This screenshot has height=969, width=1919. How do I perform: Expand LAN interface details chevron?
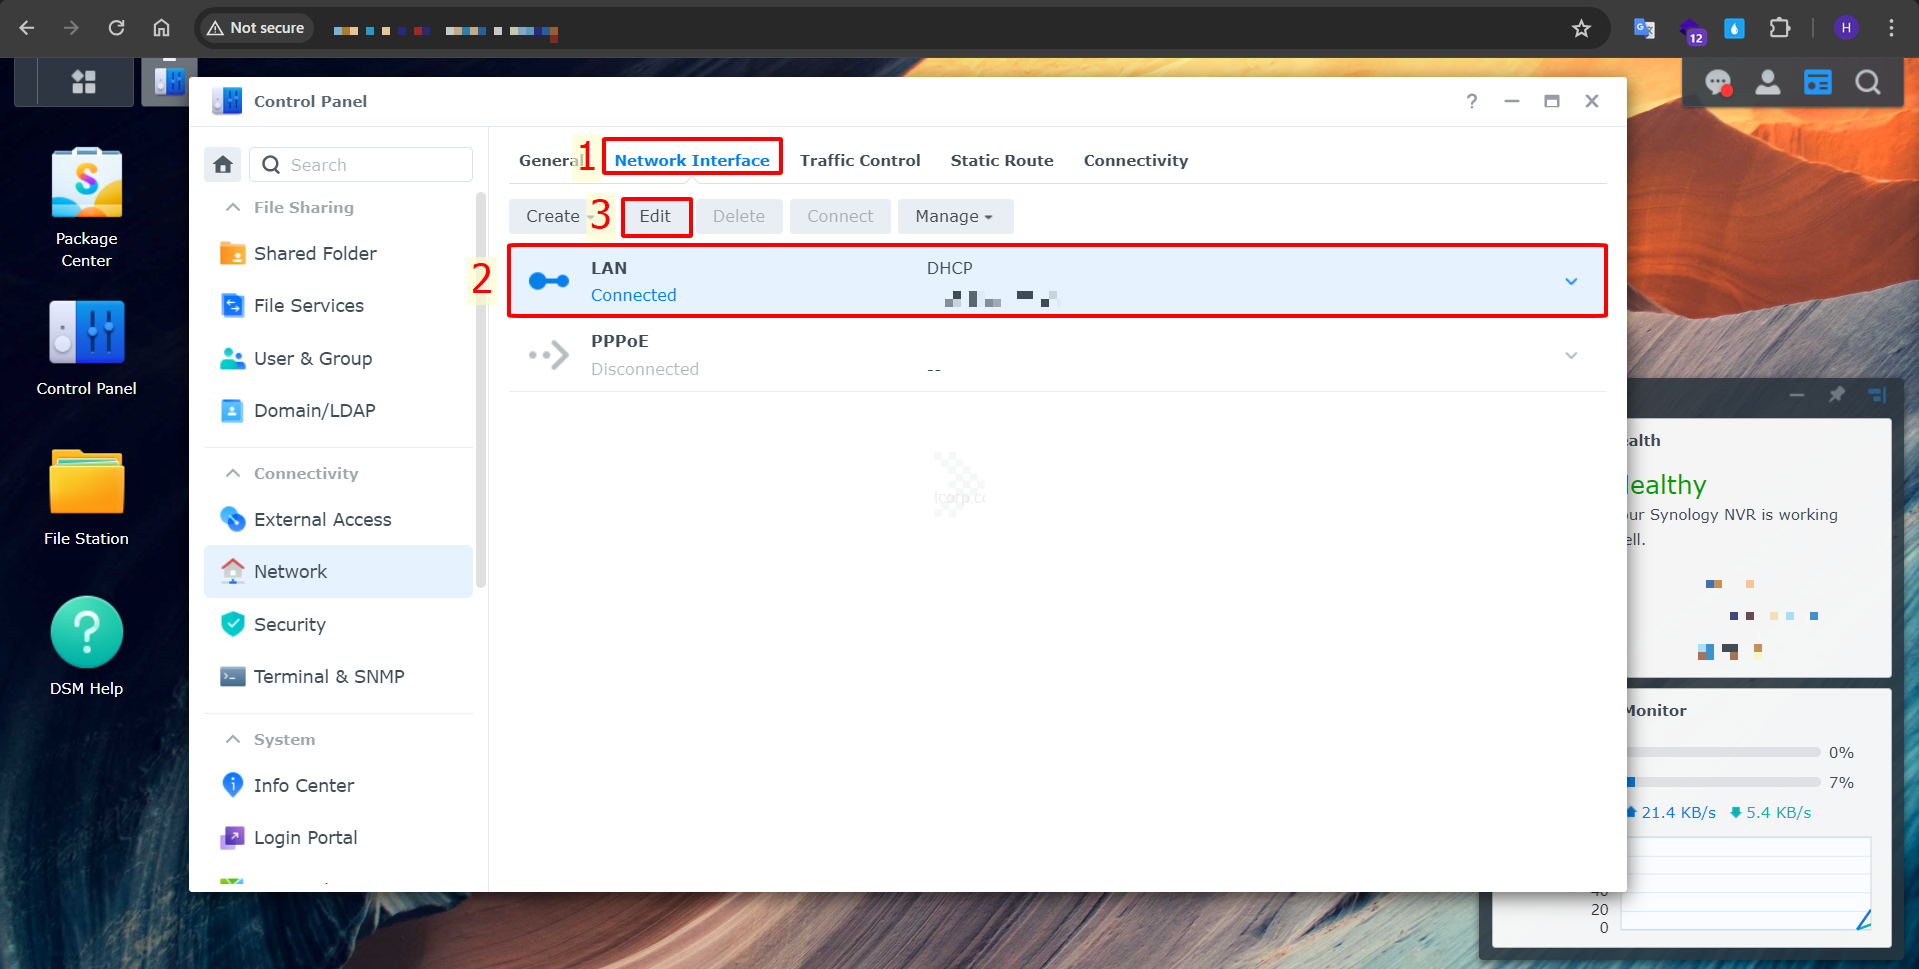pyautogui.click(x=1571, y=282)
